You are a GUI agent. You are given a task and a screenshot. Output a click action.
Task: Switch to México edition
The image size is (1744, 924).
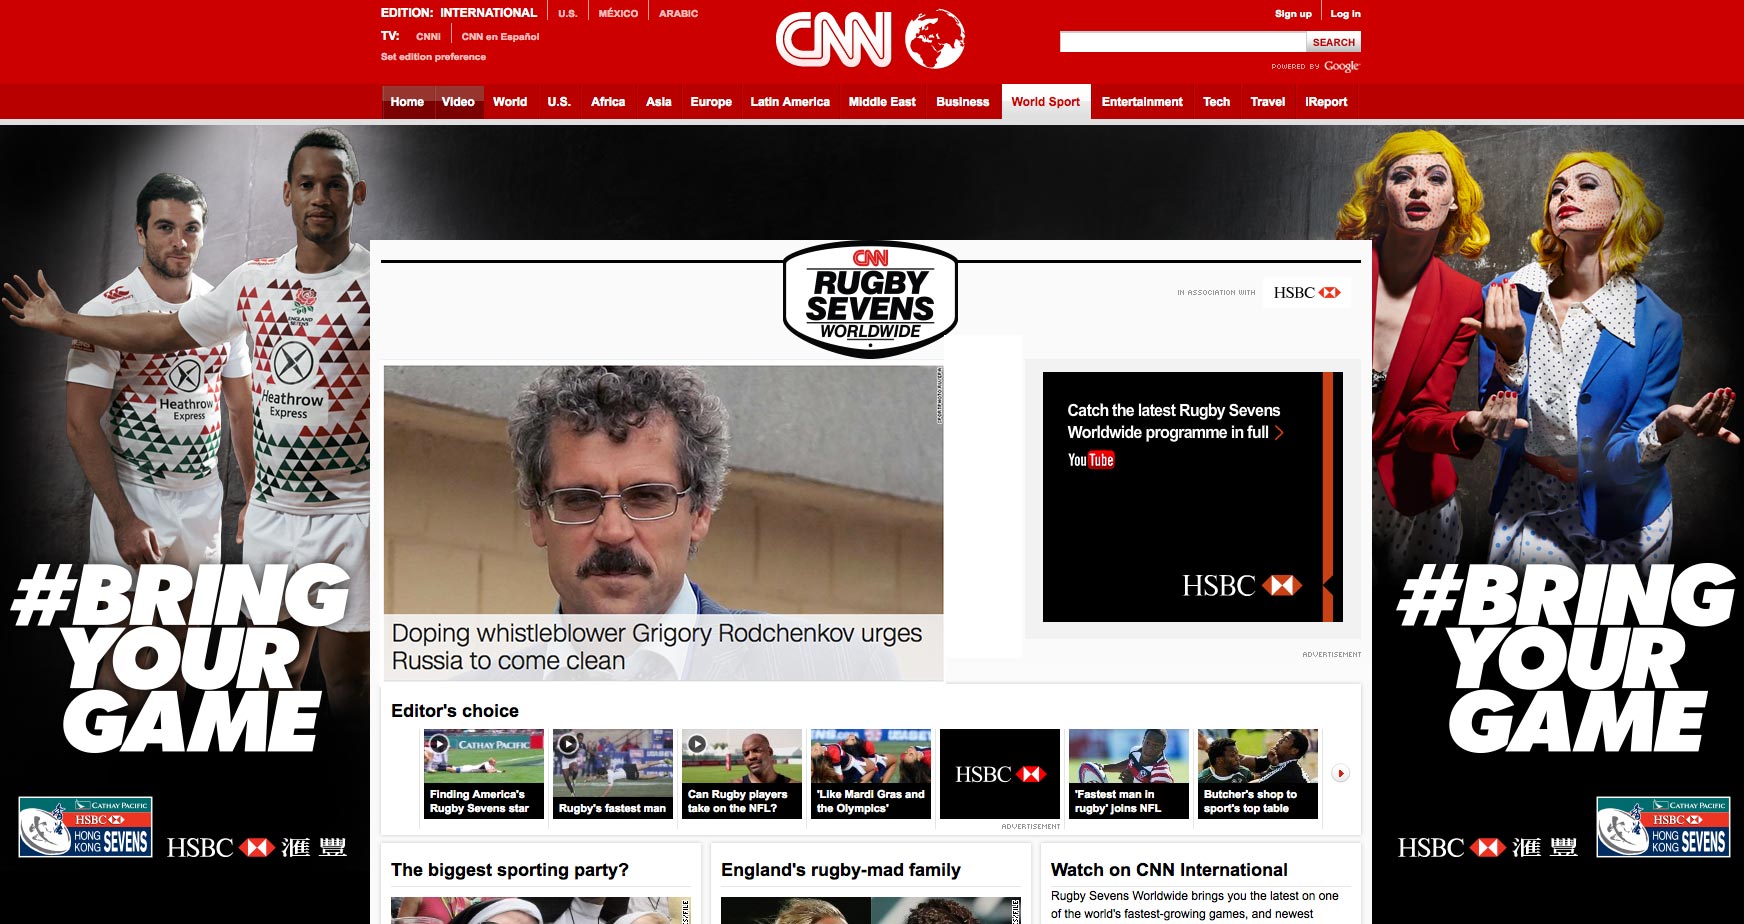618,14
